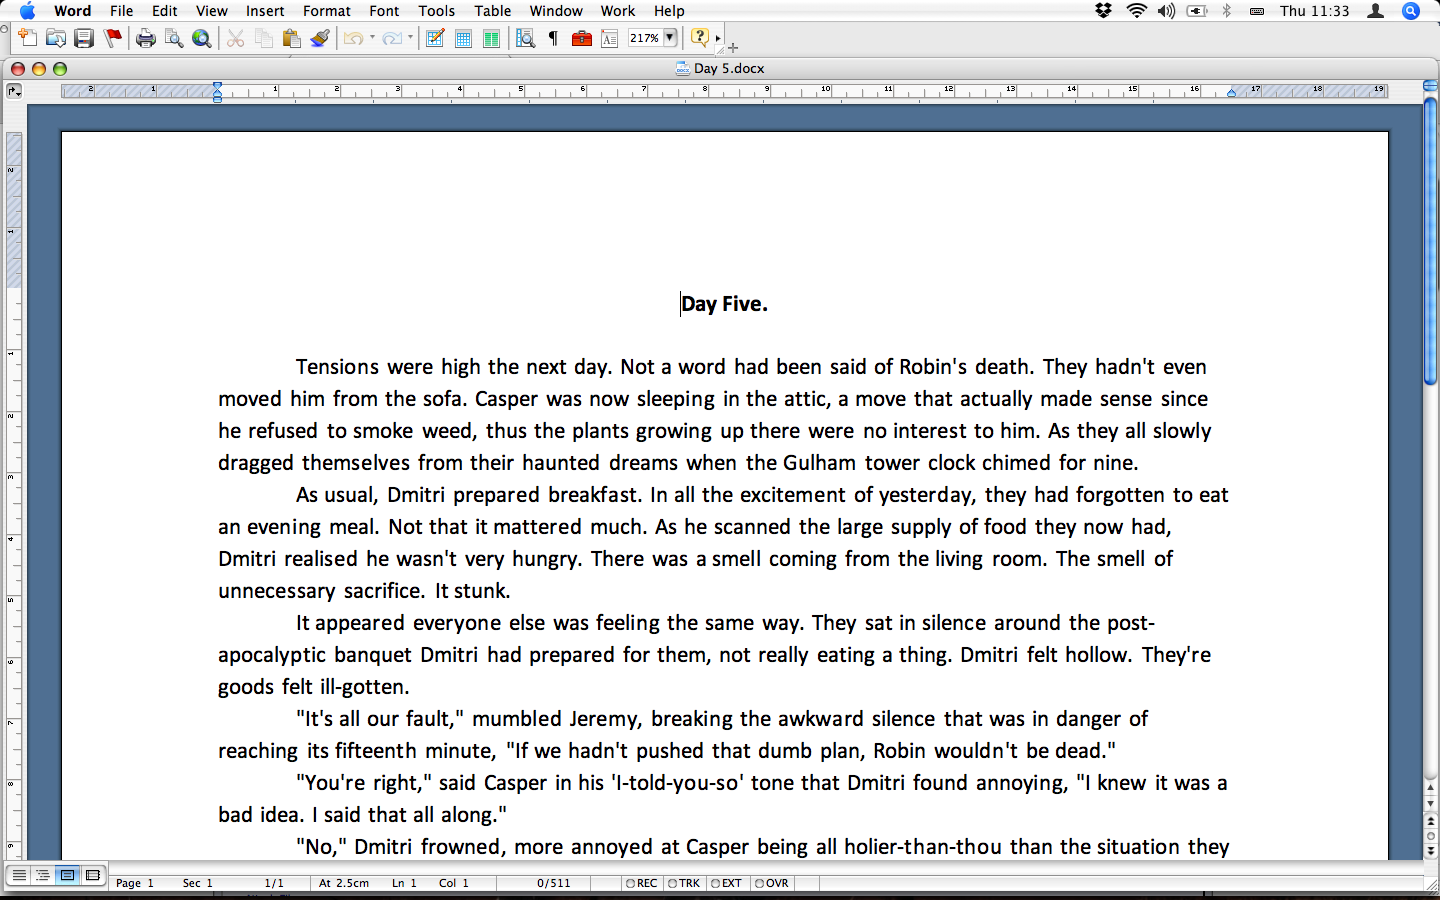Screen dimensions: 1440x900
Task: Open the Word application menu
Action: pos(73,11)
